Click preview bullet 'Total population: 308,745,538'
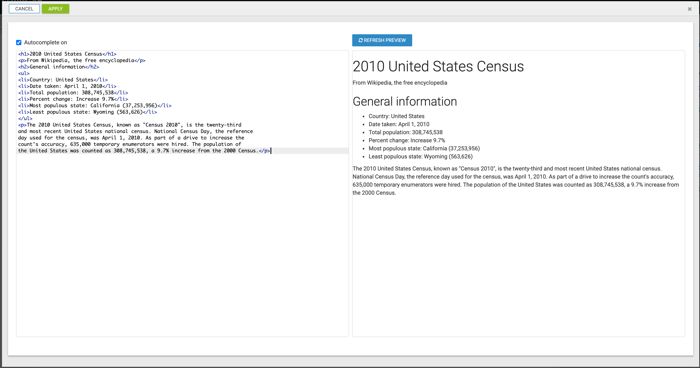The image size is (700, 368). click(x=405, y=132)
